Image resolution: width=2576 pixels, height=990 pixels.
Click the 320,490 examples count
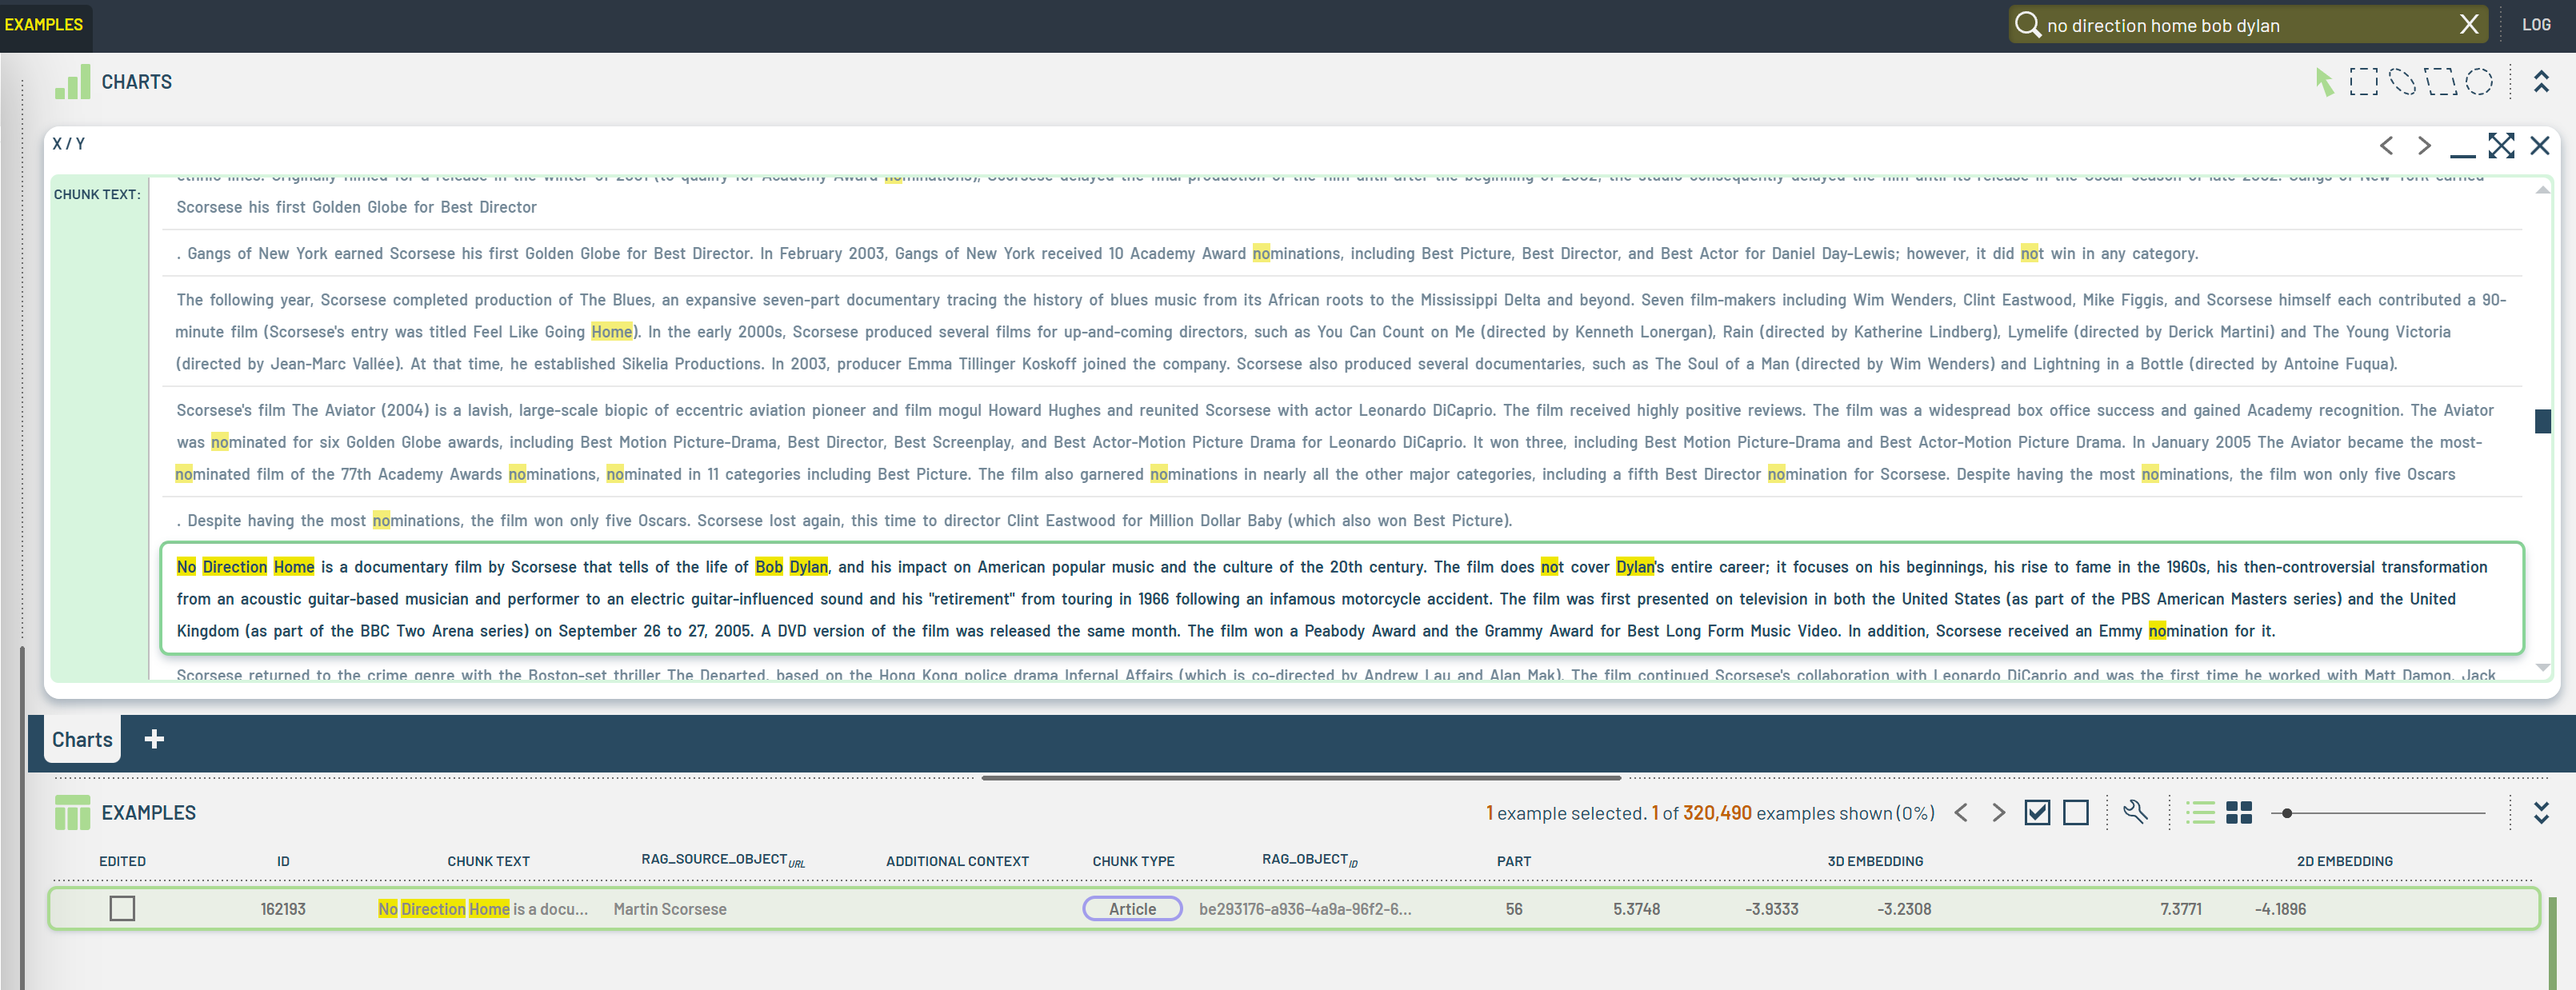[1717, 813]
